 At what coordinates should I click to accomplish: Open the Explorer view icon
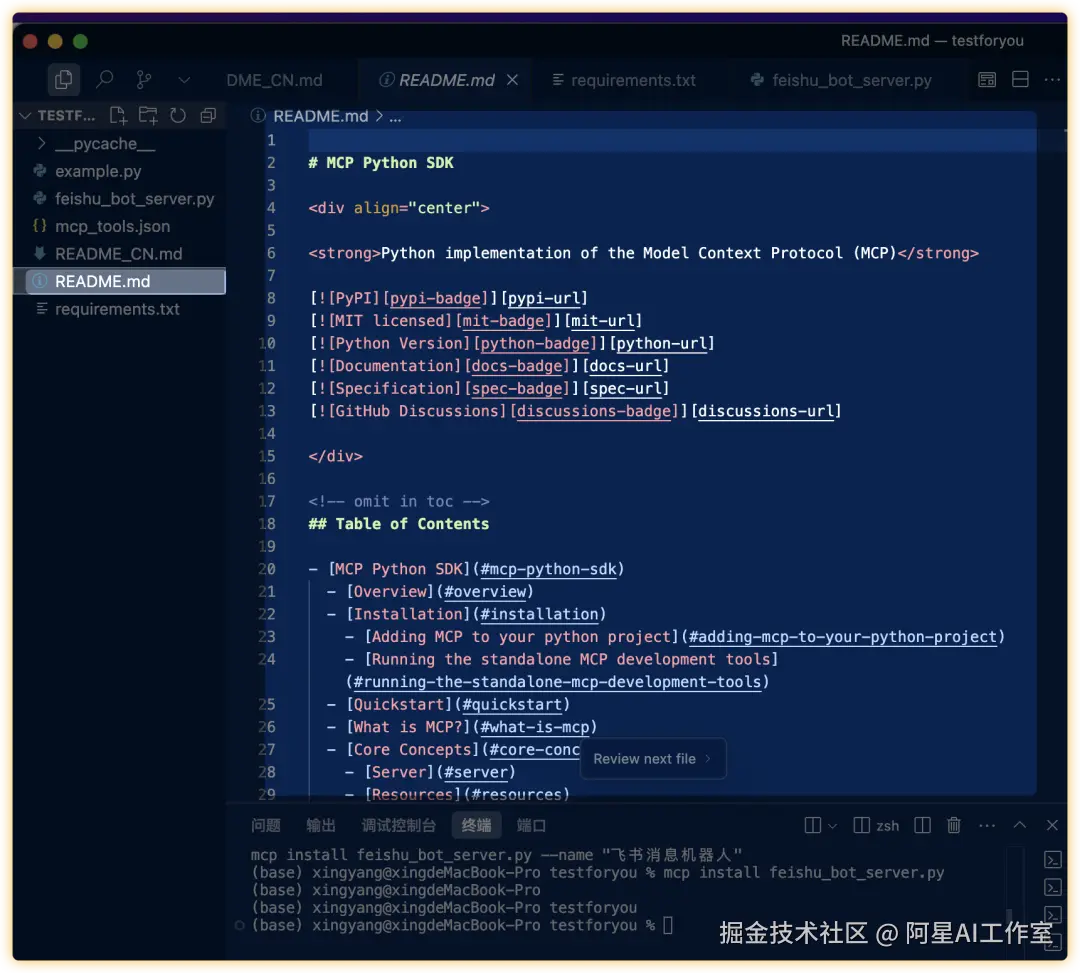63,80
